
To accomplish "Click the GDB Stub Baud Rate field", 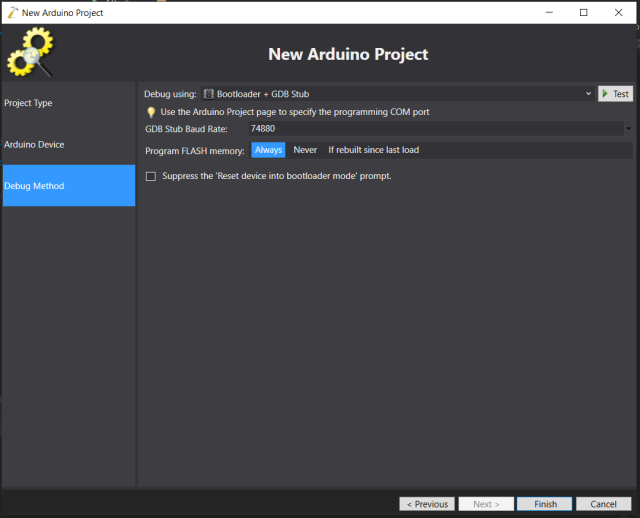I will [x=436, y=129].
